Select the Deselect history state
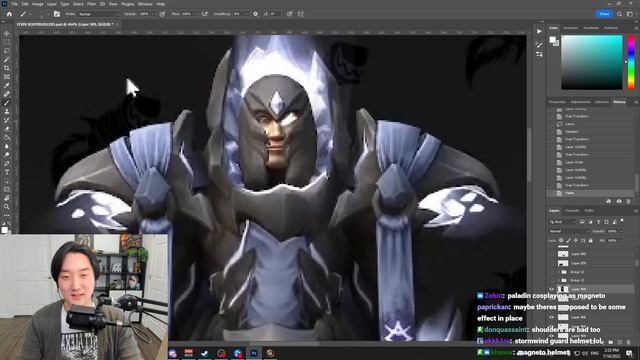The height and width of the screenshot is (360, 640). 572,131
